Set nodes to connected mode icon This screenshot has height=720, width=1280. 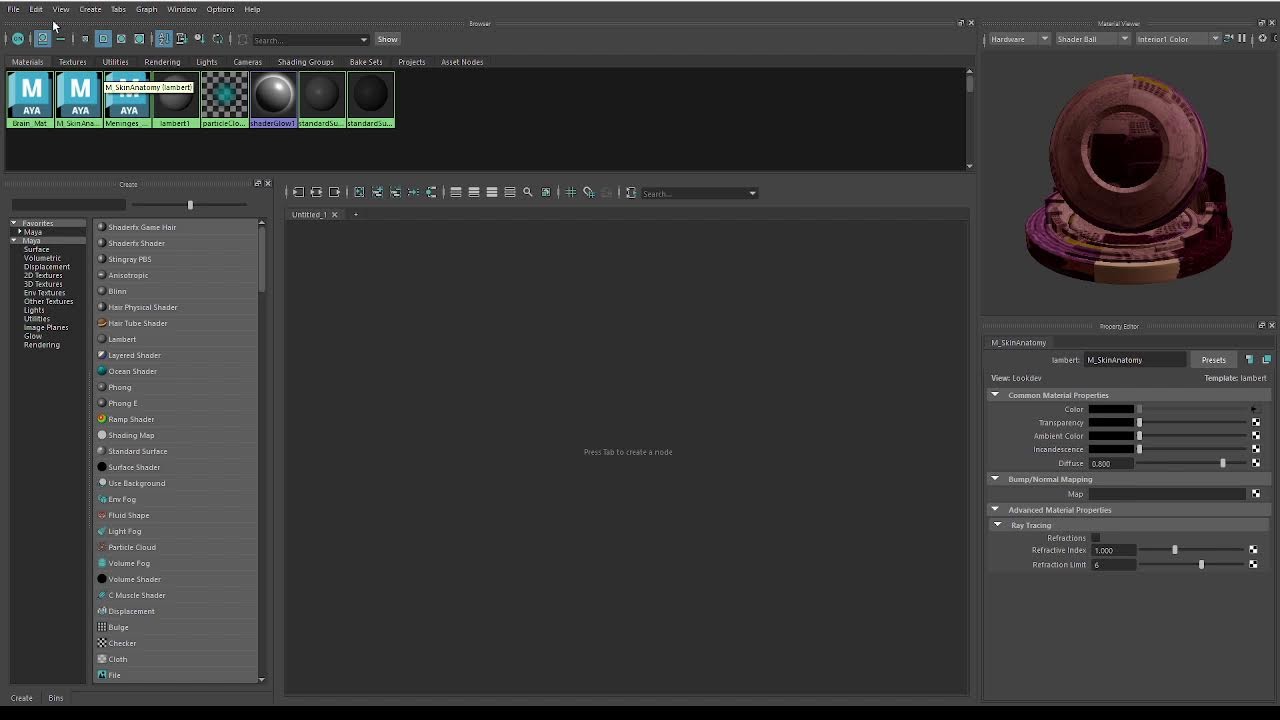tap(473, 192)
